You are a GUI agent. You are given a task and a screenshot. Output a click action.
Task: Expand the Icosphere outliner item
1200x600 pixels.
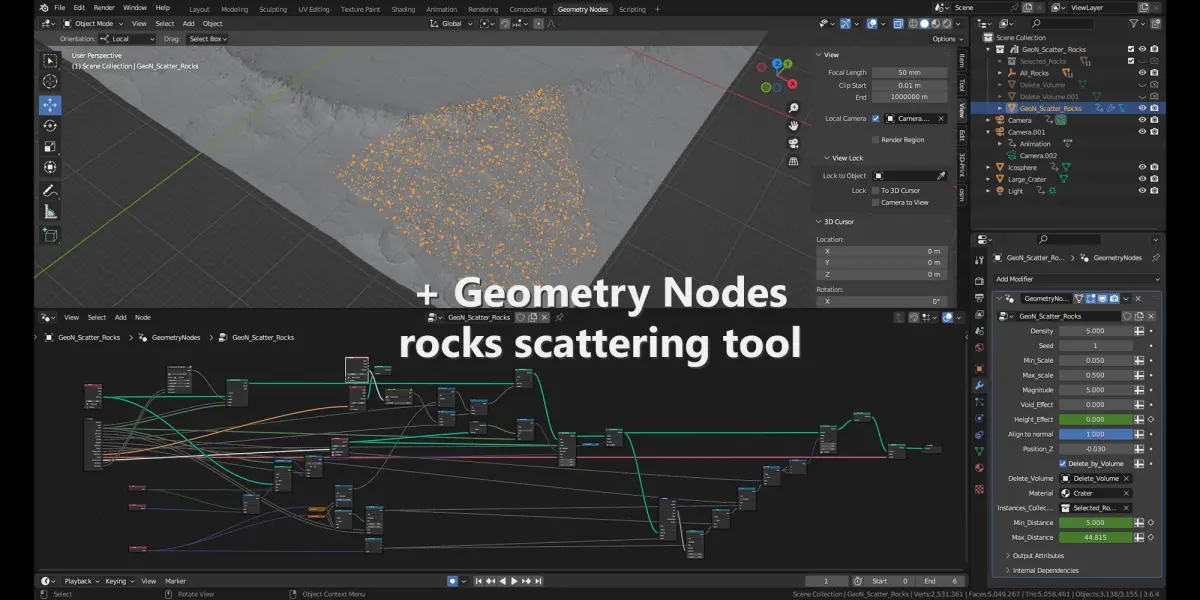tap(989, 167)
